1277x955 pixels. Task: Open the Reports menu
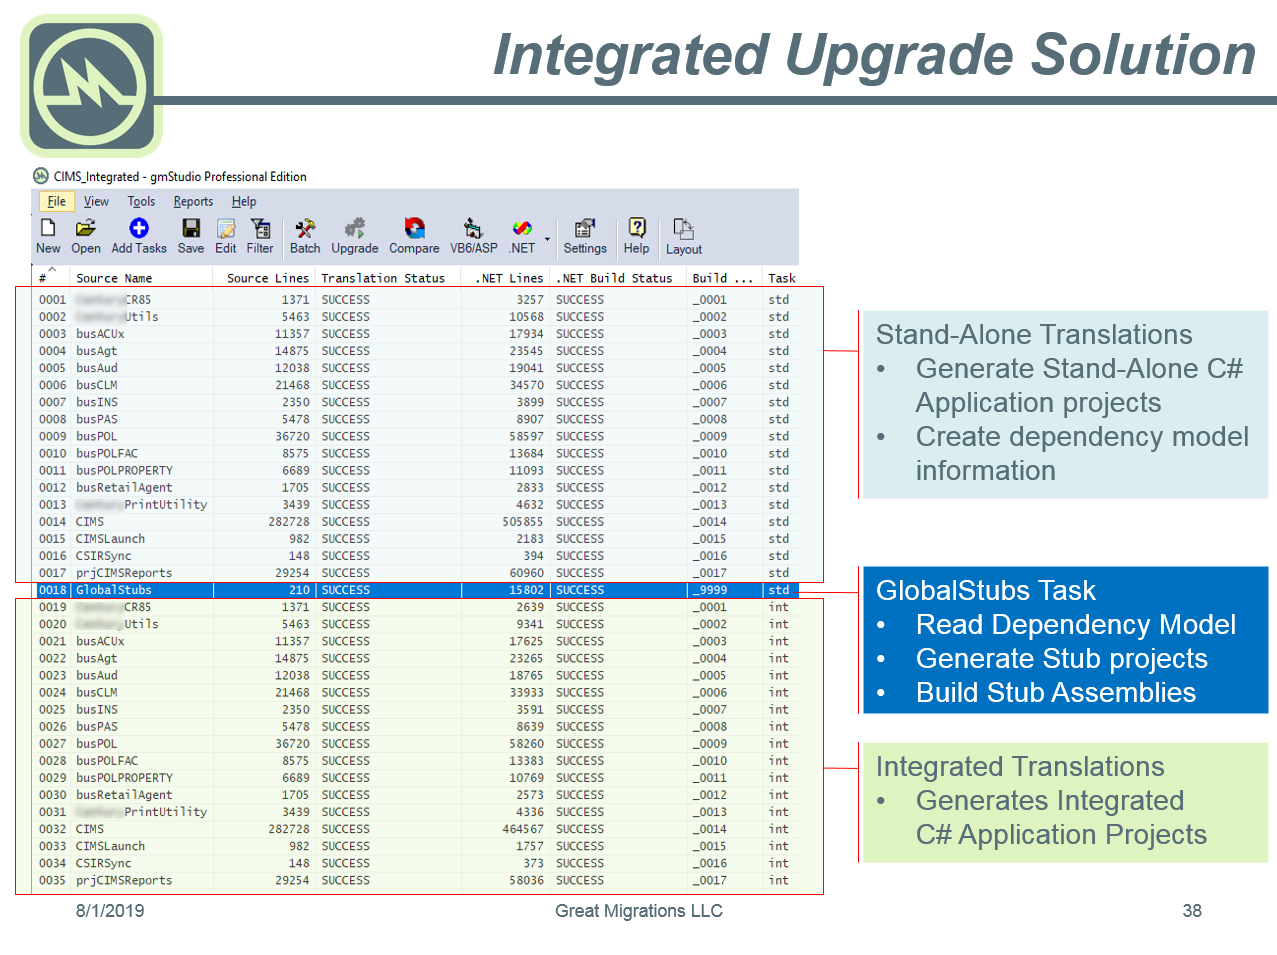coord(193,201)
